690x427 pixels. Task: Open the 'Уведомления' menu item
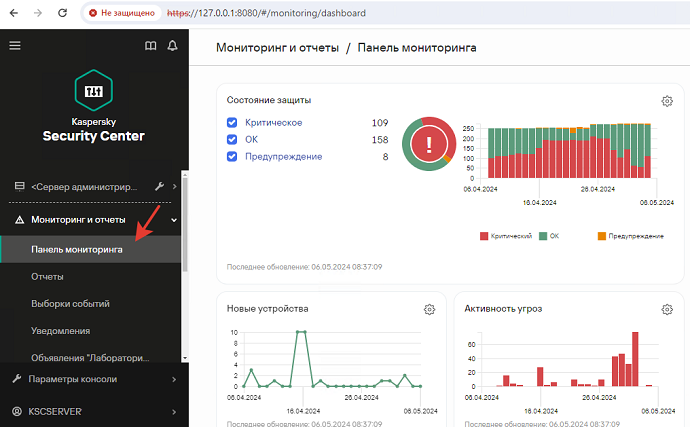[60, 331]
